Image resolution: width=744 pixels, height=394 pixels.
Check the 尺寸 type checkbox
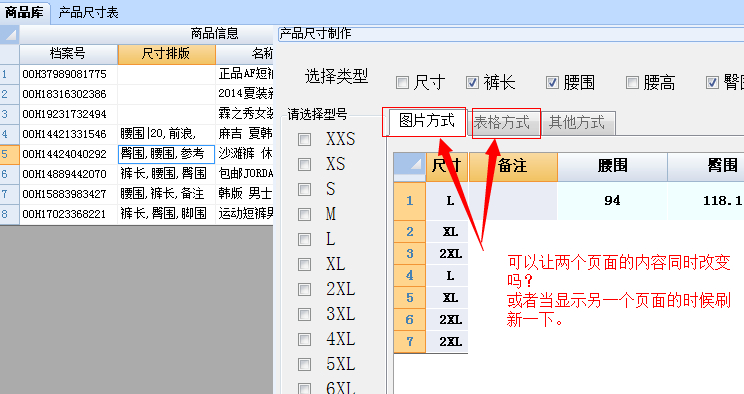click(402, 83)
